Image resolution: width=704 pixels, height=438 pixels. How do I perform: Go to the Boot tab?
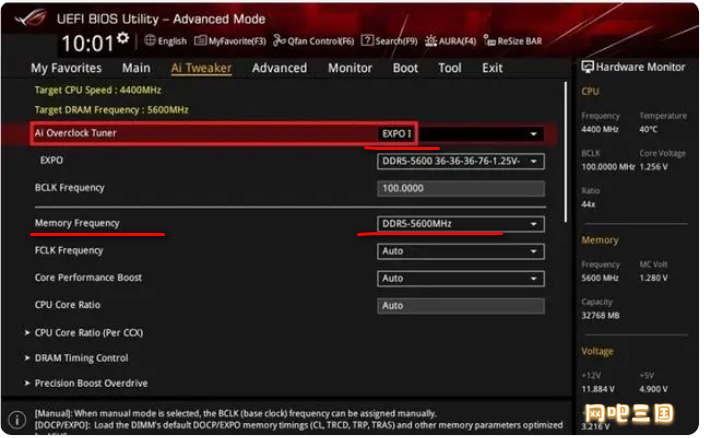405,68
